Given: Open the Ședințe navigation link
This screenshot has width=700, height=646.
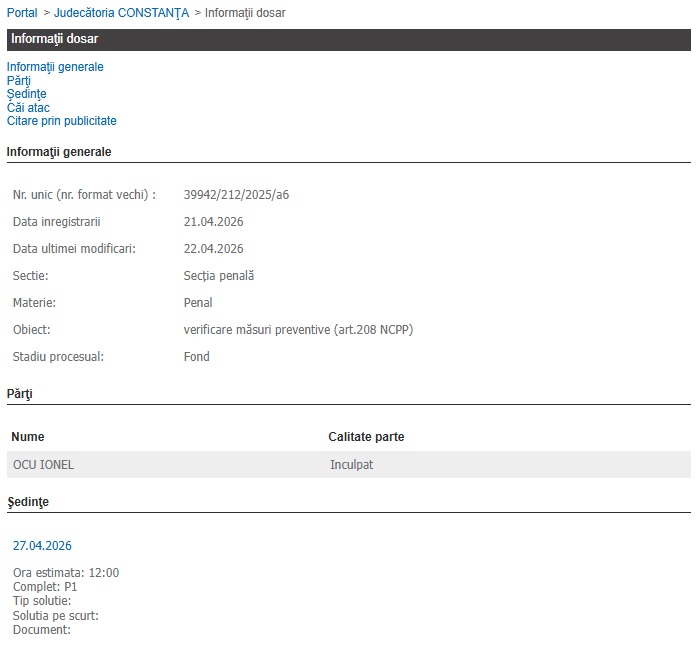Looking at the screenshot, I should pyautogui.click(x=27, y=94).
